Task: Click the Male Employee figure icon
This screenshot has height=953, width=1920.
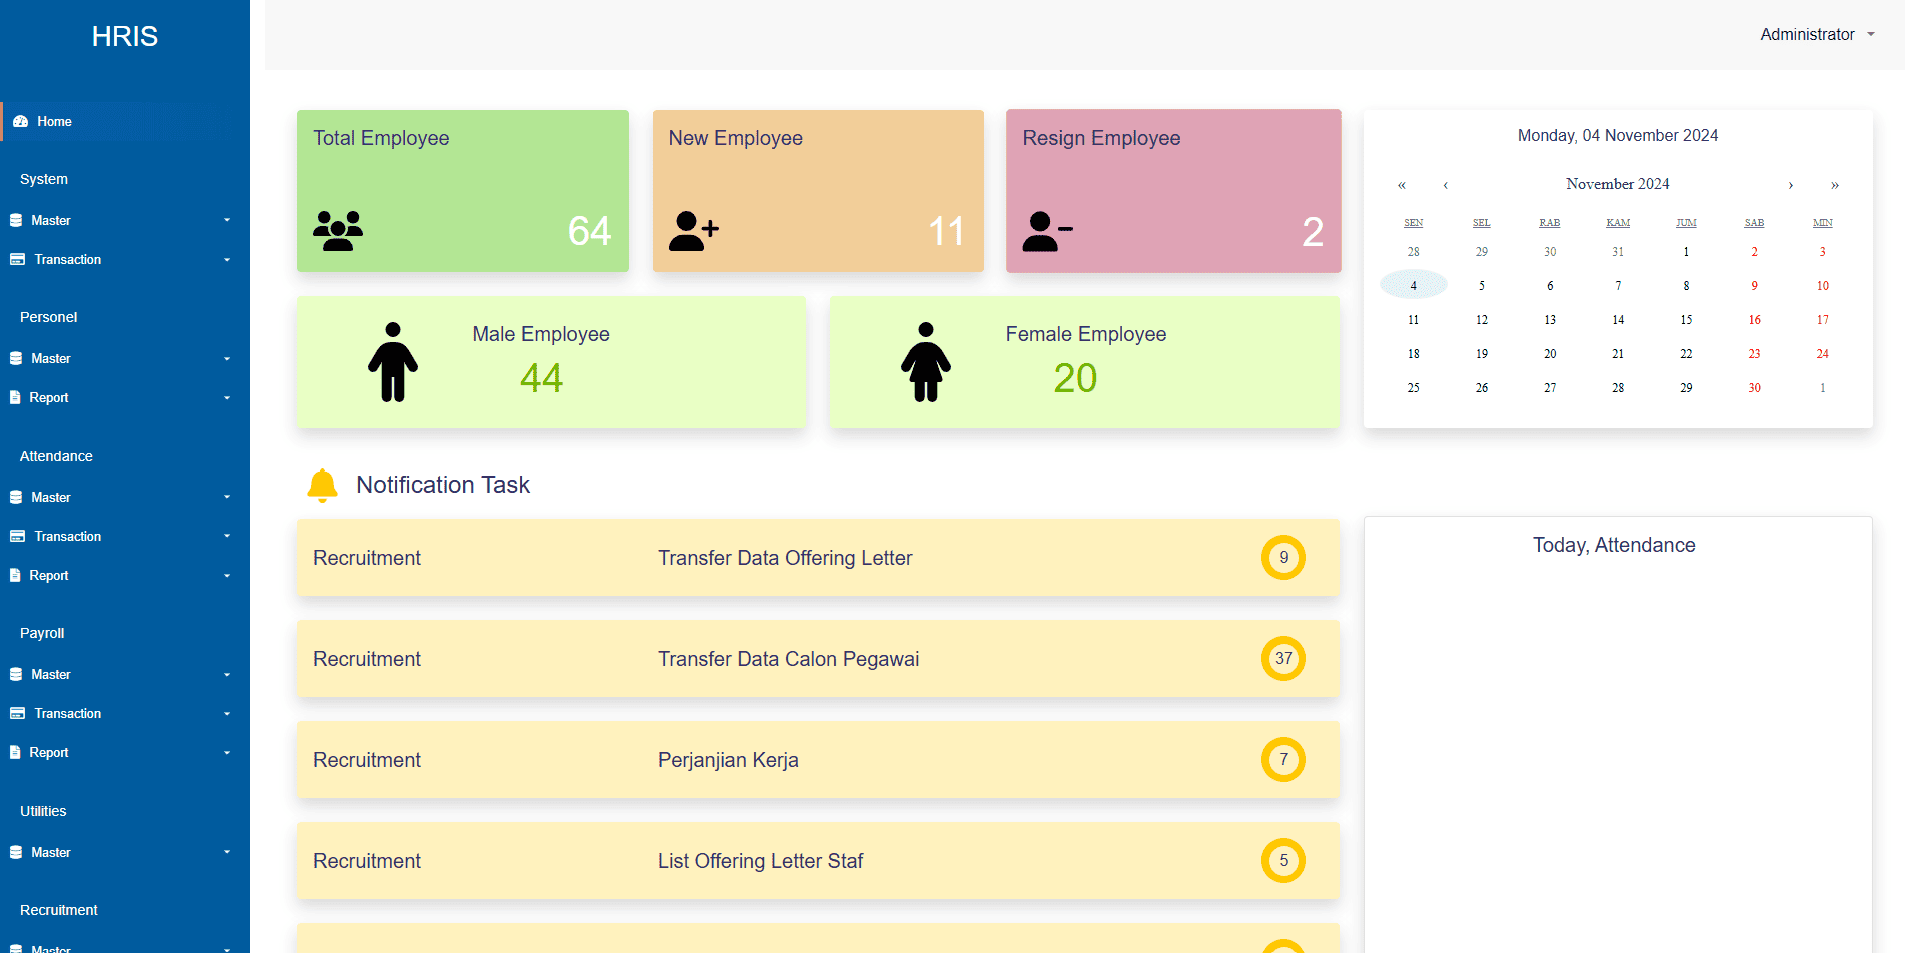Action: [x=393, y=362]
